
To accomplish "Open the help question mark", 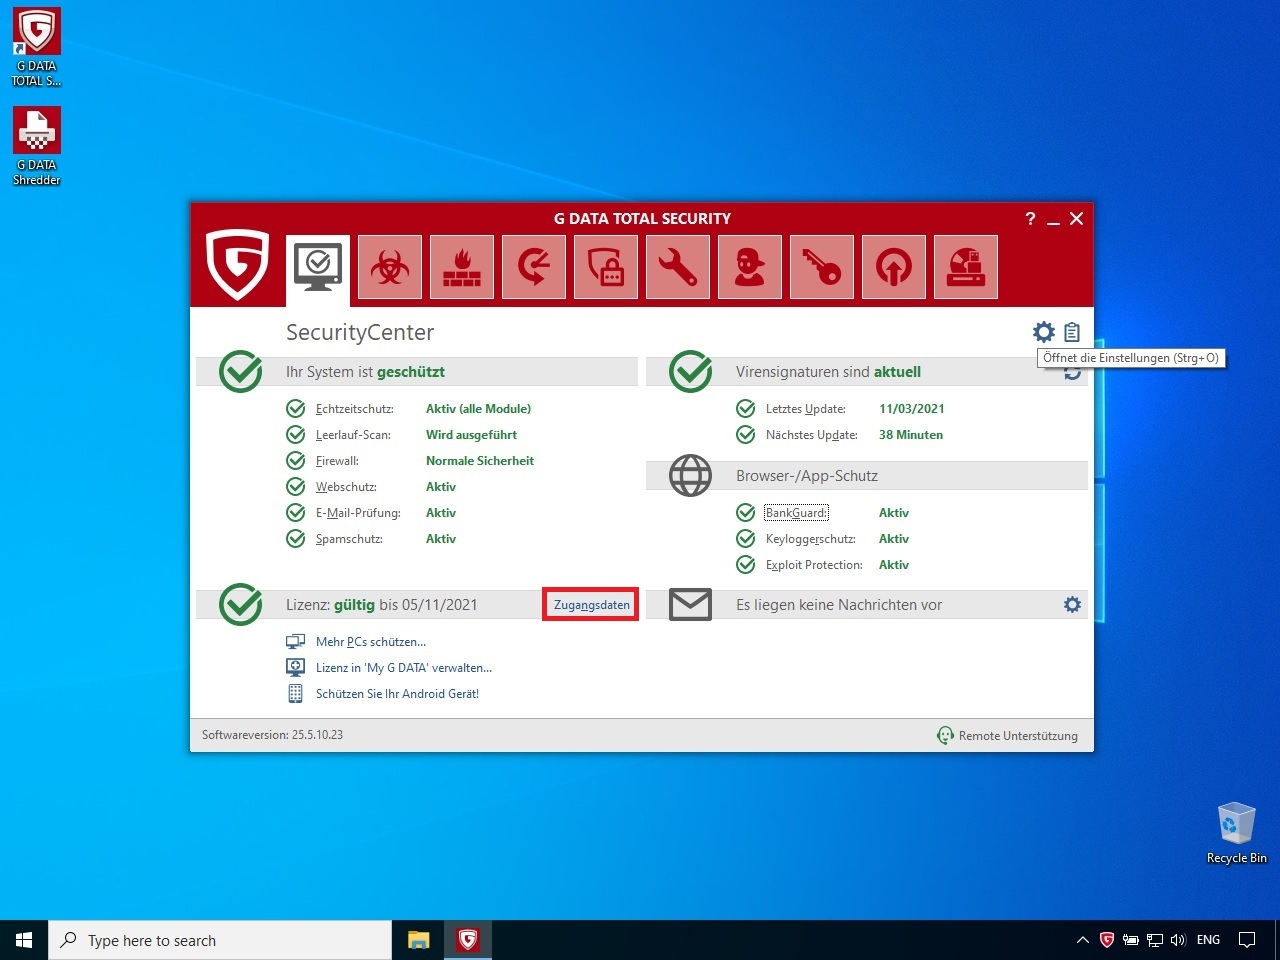I will [1030, 219].
